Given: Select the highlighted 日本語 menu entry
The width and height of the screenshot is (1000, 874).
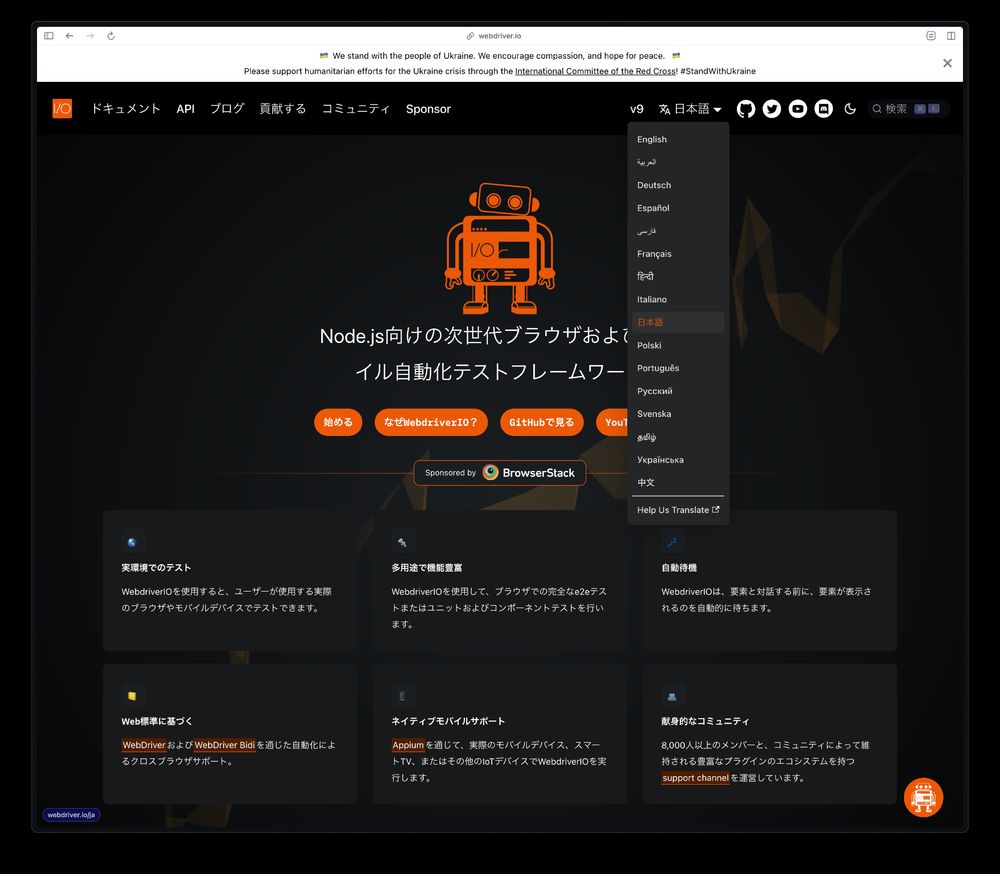Looking at the screenshot, I should (x=678, y=322).
